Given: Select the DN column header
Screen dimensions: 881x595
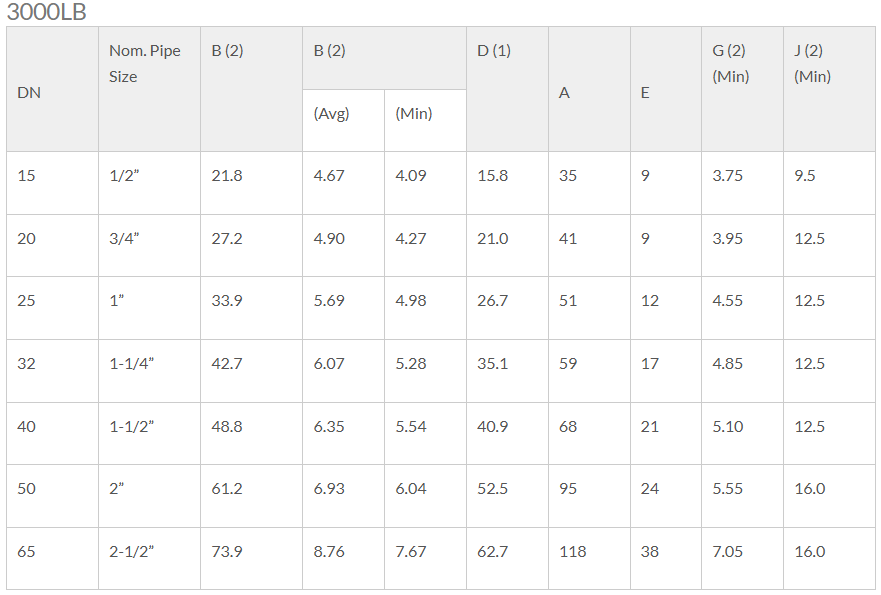Looking at the screenshot, I should (x=52, y=89).
